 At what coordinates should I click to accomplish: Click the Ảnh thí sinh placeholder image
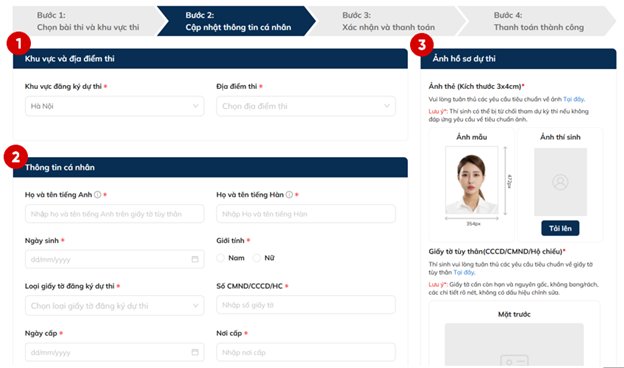pyautogui.click(x=560, y=182)
